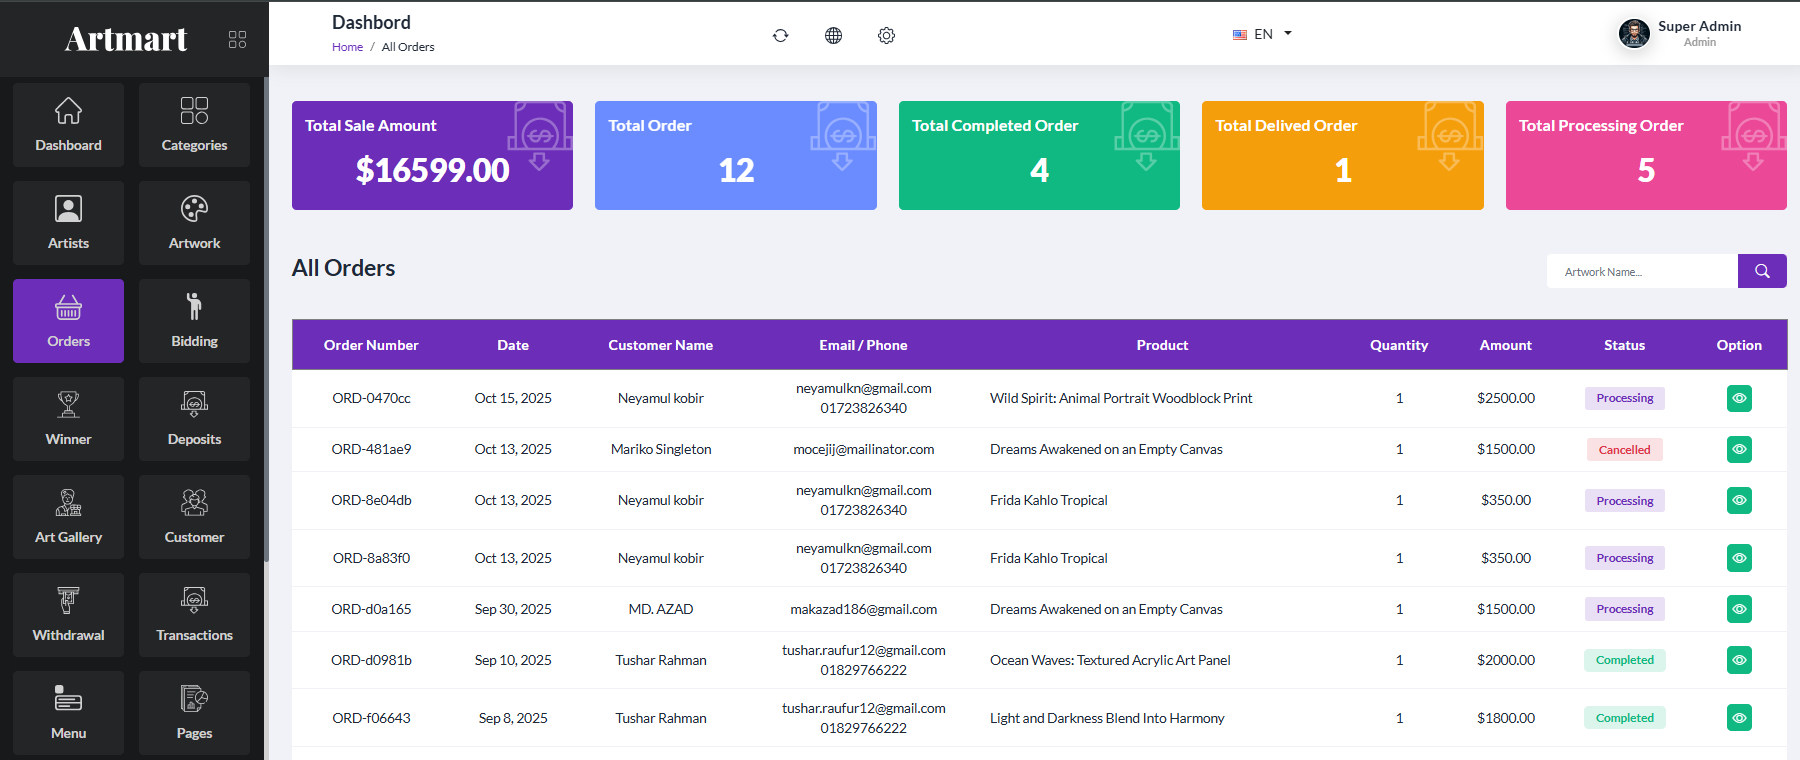Open the settings gear icon in header
Image resolution: width=1800 pixels, height=760 pixels.
[x=886, y=35]
